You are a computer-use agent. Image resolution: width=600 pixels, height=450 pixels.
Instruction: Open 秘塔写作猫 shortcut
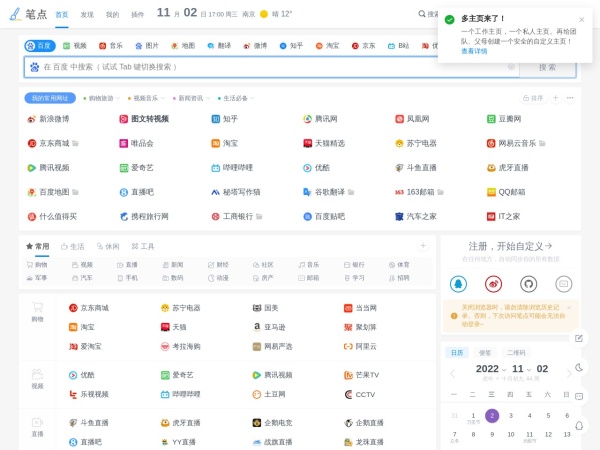236,192
